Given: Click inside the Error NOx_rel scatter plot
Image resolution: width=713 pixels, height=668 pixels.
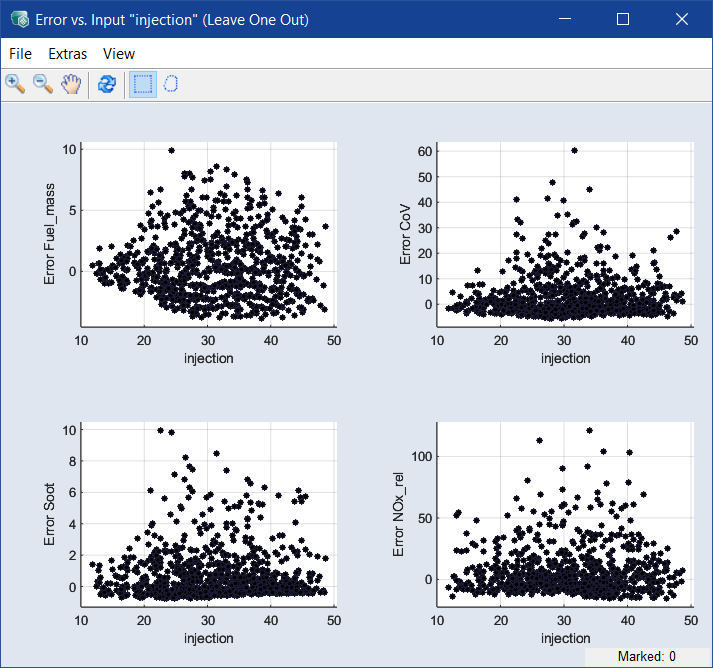Looking at the screenshot, I should [x=563, y=514].
